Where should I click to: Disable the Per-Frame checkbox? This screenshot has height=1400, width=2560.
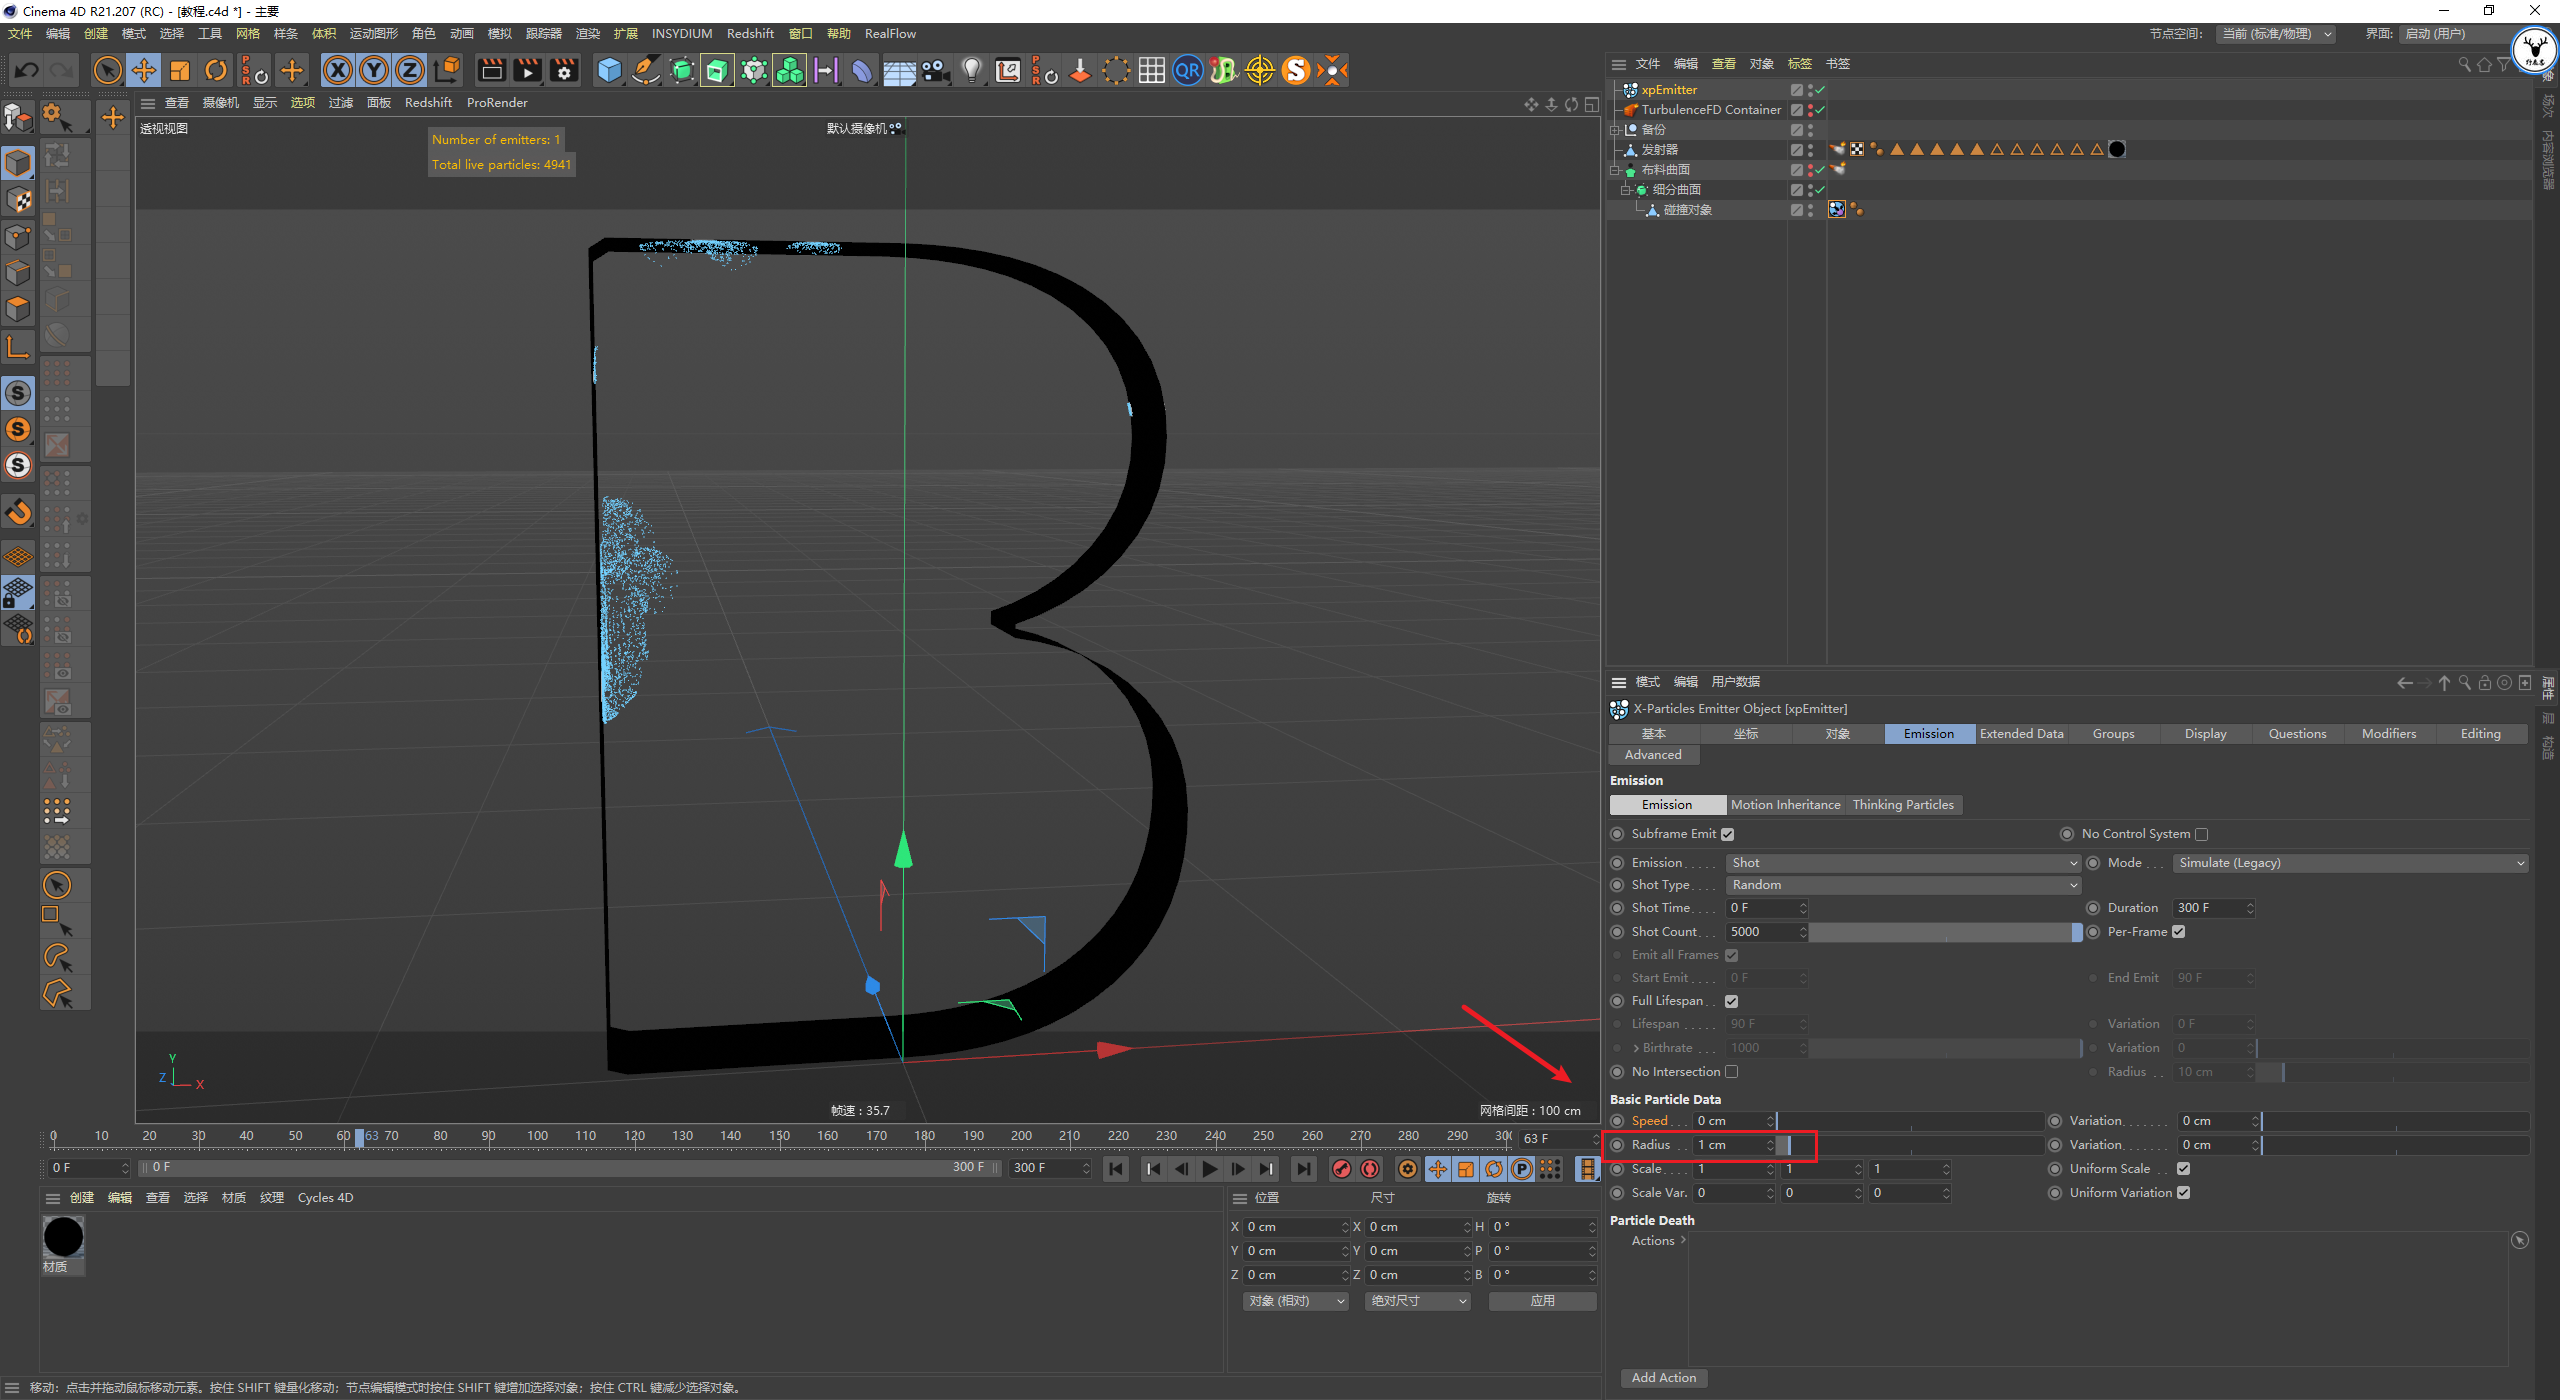(2178, 931)
